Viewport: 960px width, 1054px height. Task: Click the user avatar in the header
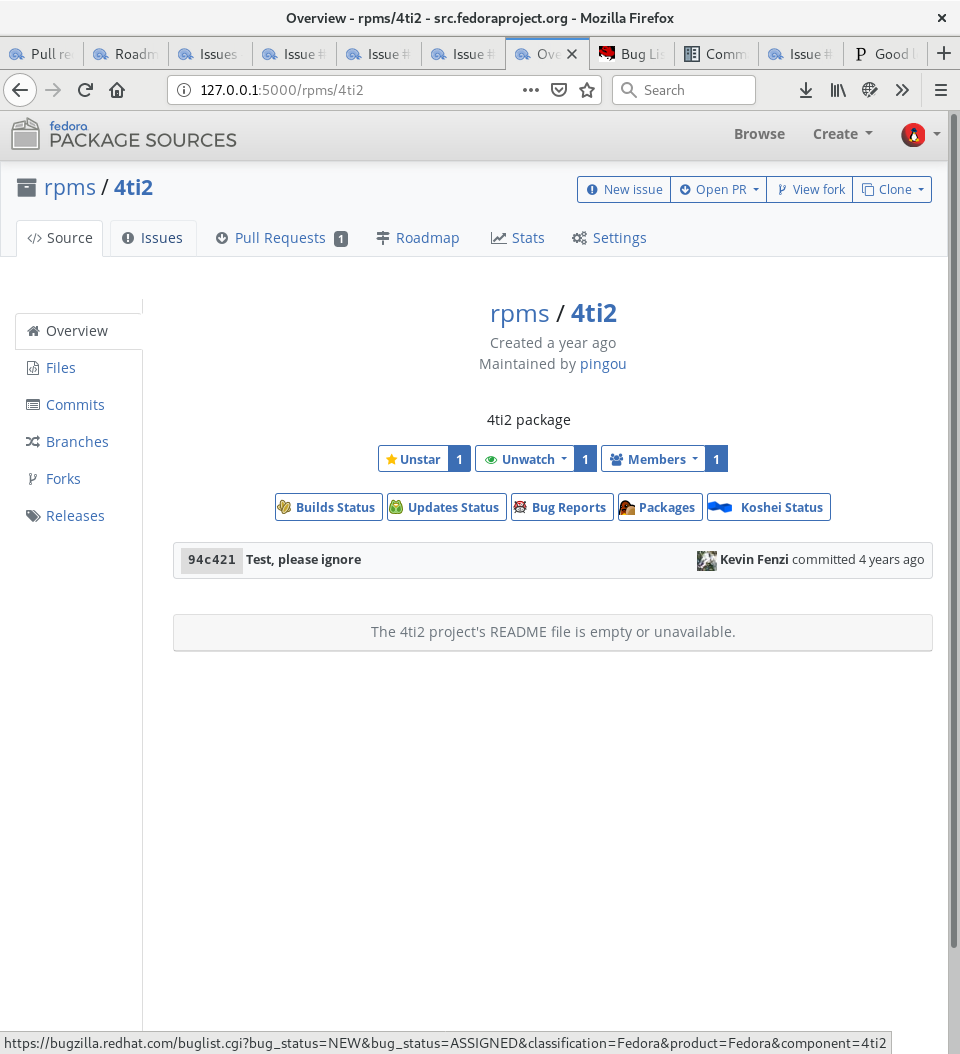tap(913, 135)
